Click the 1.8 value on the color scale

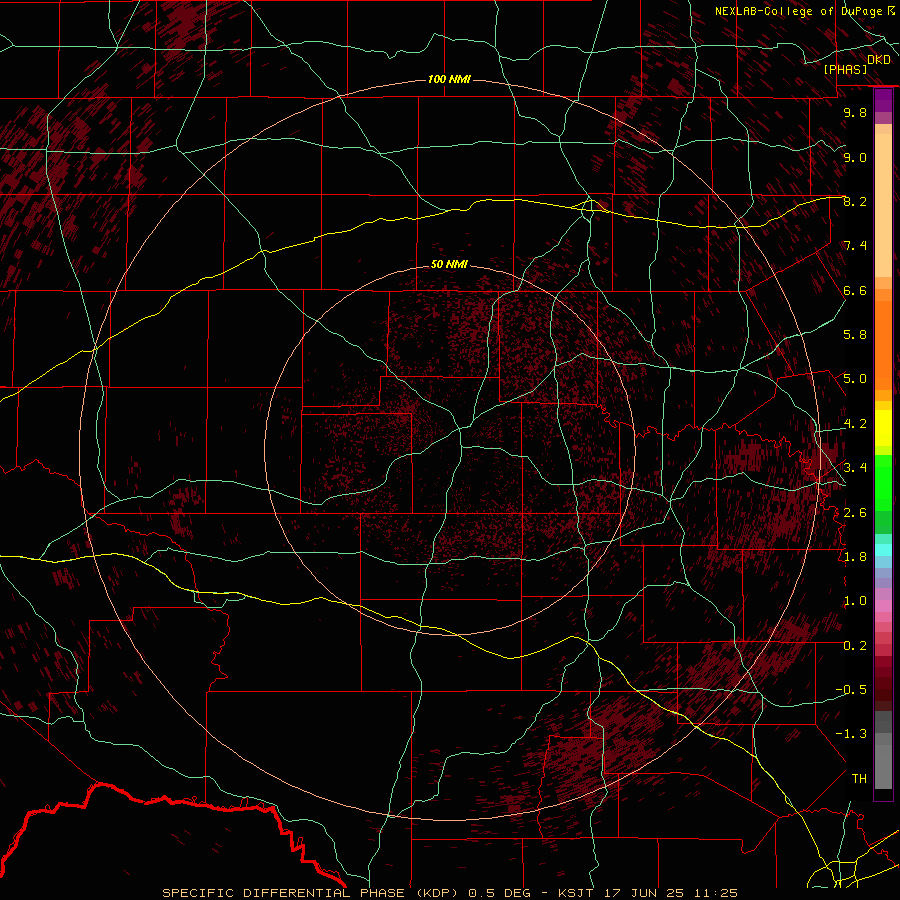click(855, 557)
